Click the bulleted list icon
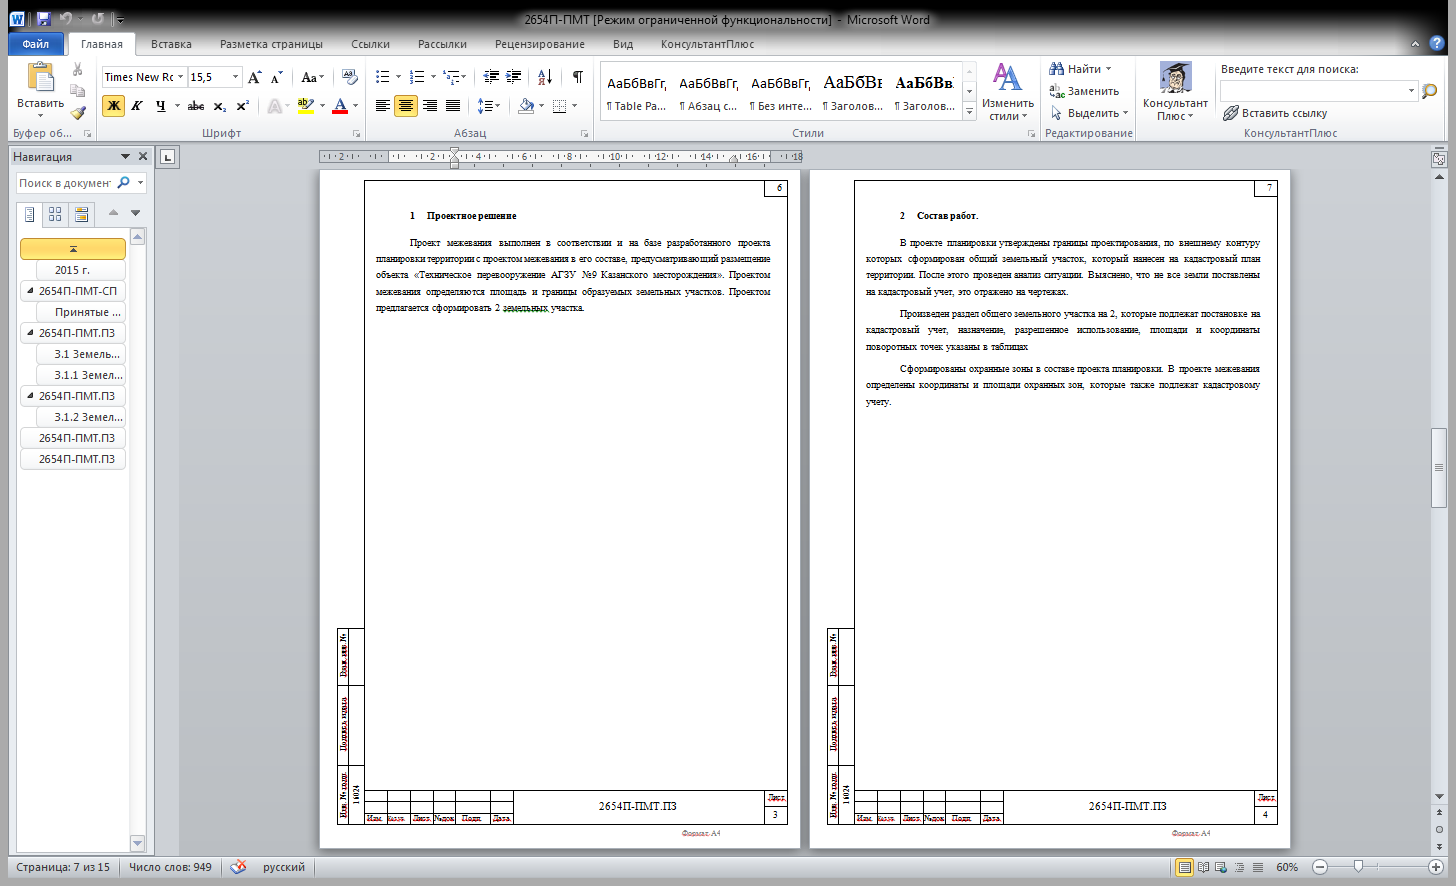Viewport: 1456px width, 886px height. [x=383, y=77]
